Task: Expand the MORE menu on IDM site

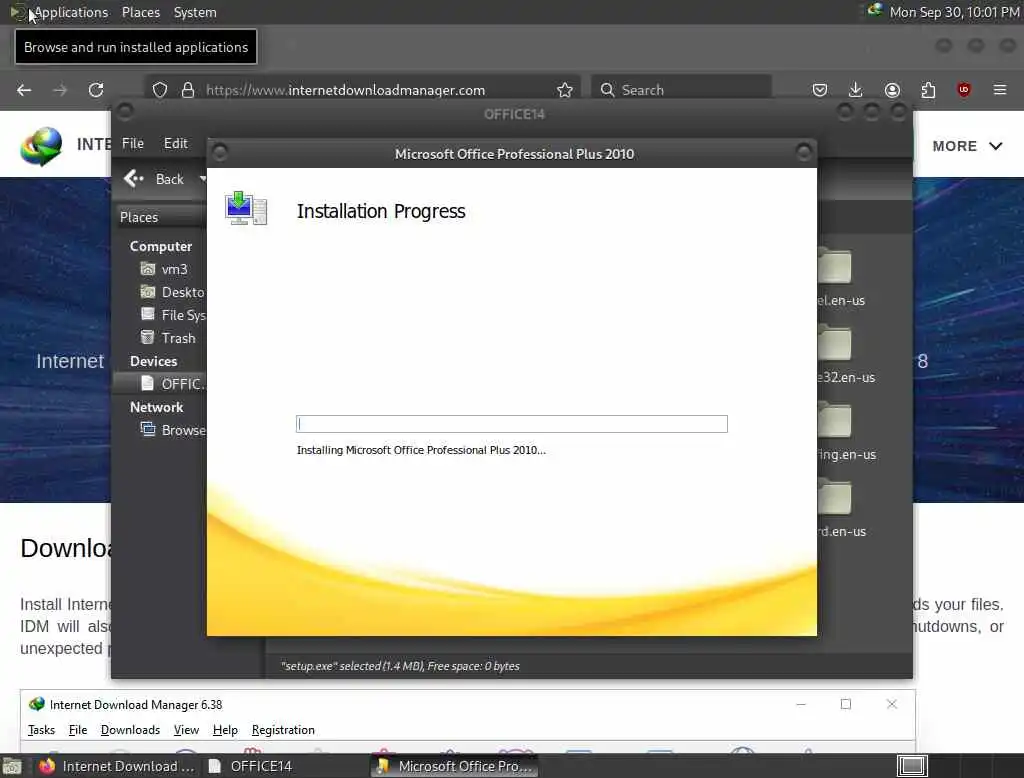Action: [x=967, y=146]
